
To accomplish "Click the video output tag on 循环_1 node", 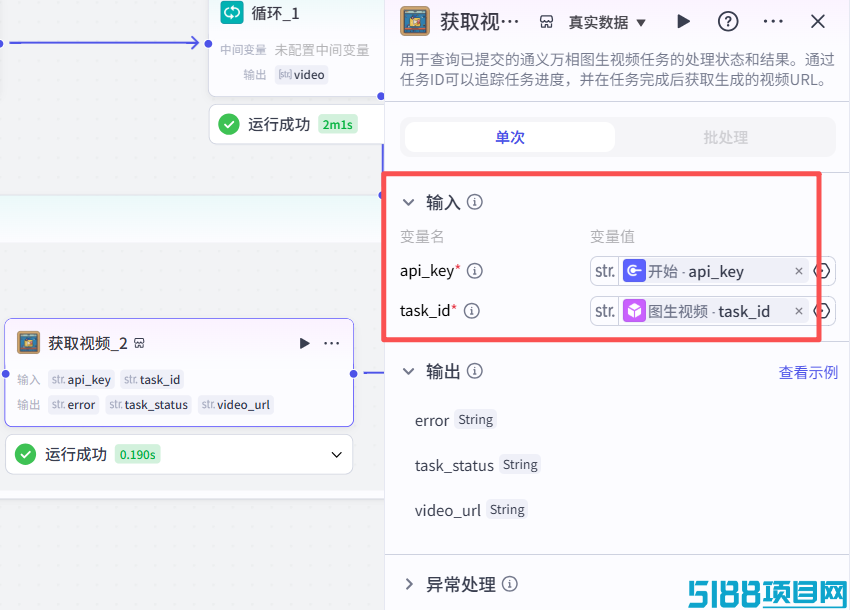I will 301,75.
